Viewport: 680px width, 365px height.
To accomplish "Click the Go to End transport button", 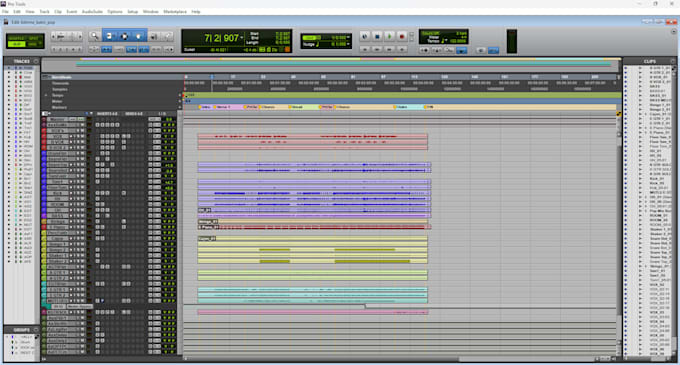I will (x=402, y=49).
